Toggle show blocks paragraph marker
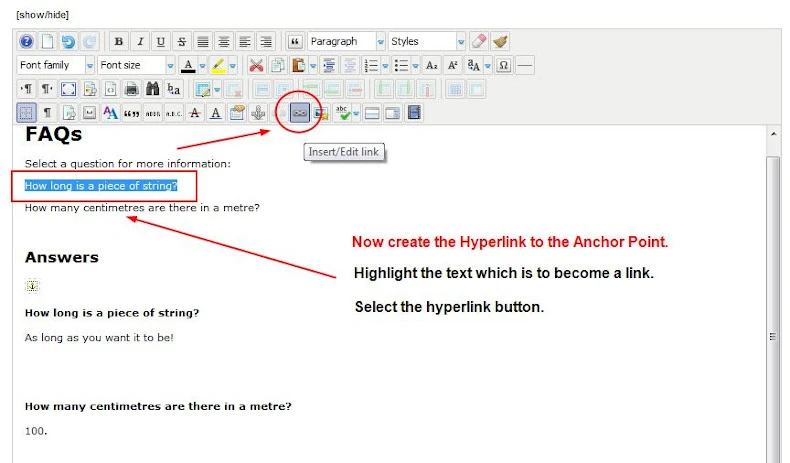This screenshot has width=790, height=463. pyautogui.click(x=47, y=113)
